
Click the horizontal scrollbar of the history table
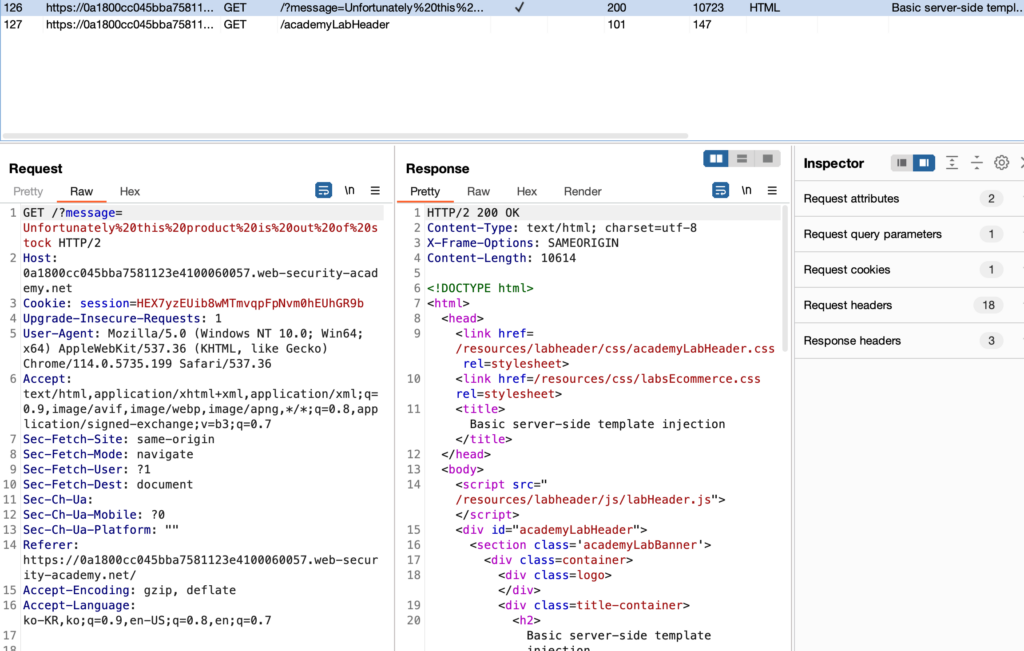345,136
